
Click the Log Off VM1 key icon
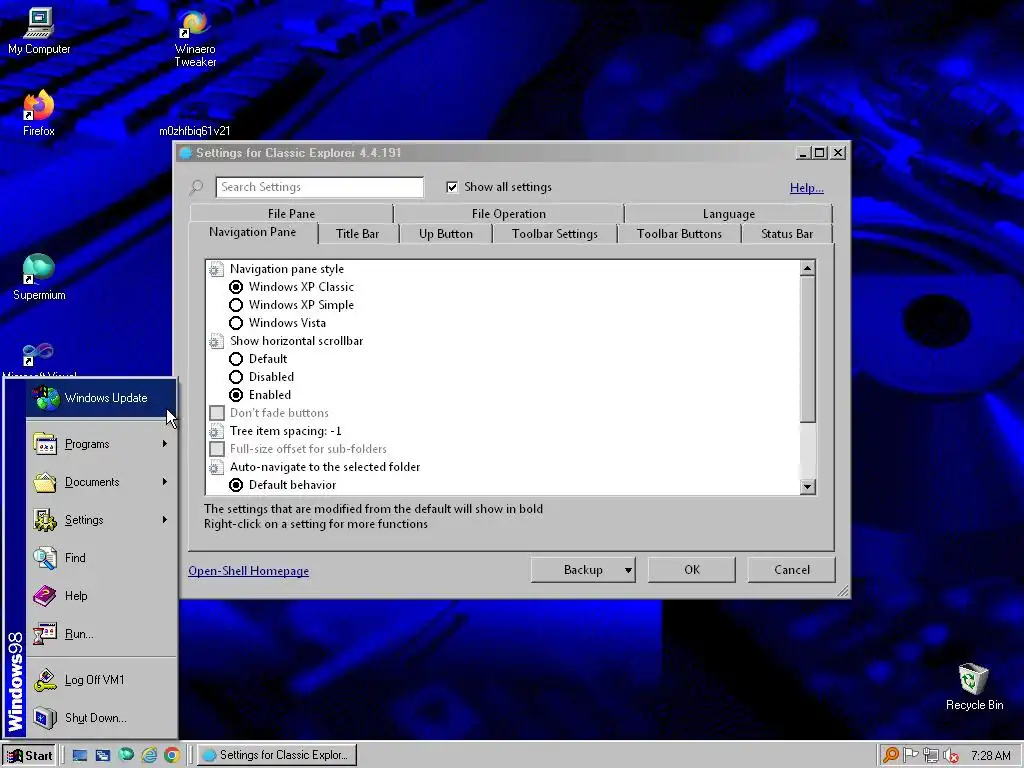click(44, 680)
